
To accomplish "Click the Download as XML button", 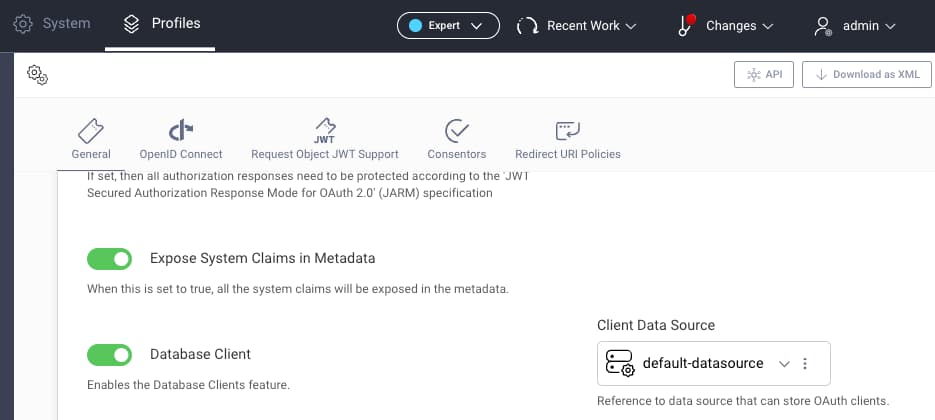I will 867,75.
